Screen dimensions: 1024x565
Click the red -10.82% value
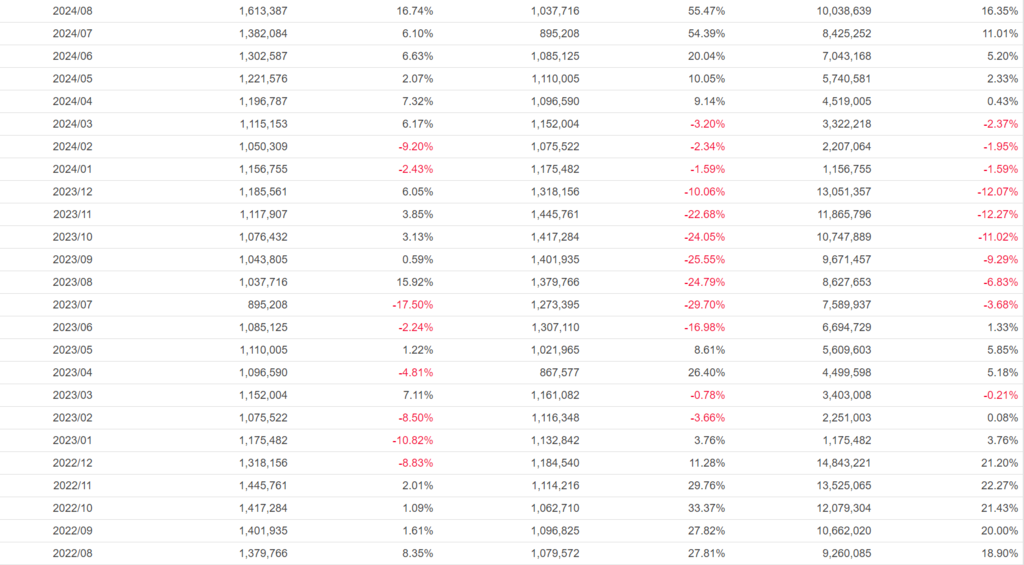[411, 440]
